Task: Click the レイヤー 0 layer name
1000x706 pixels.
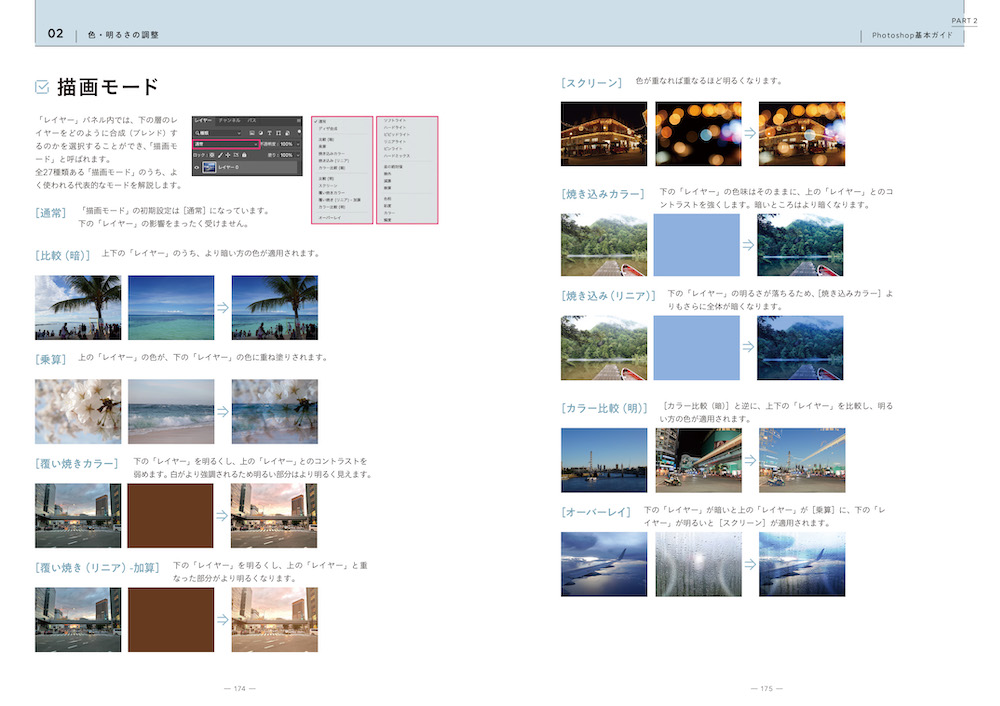Action: click(228, 167)
